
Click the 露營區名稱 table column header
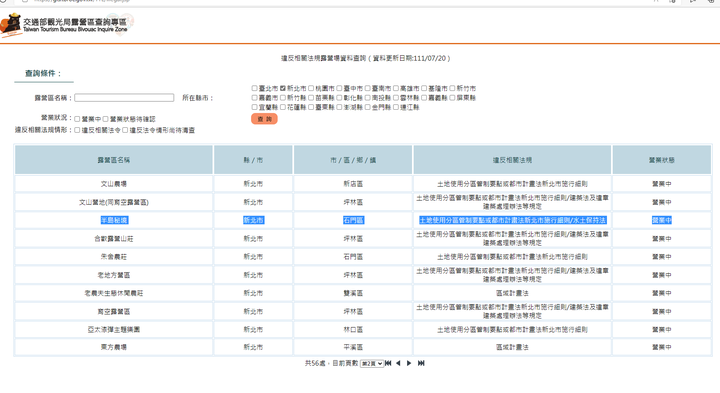click(114, 160)
